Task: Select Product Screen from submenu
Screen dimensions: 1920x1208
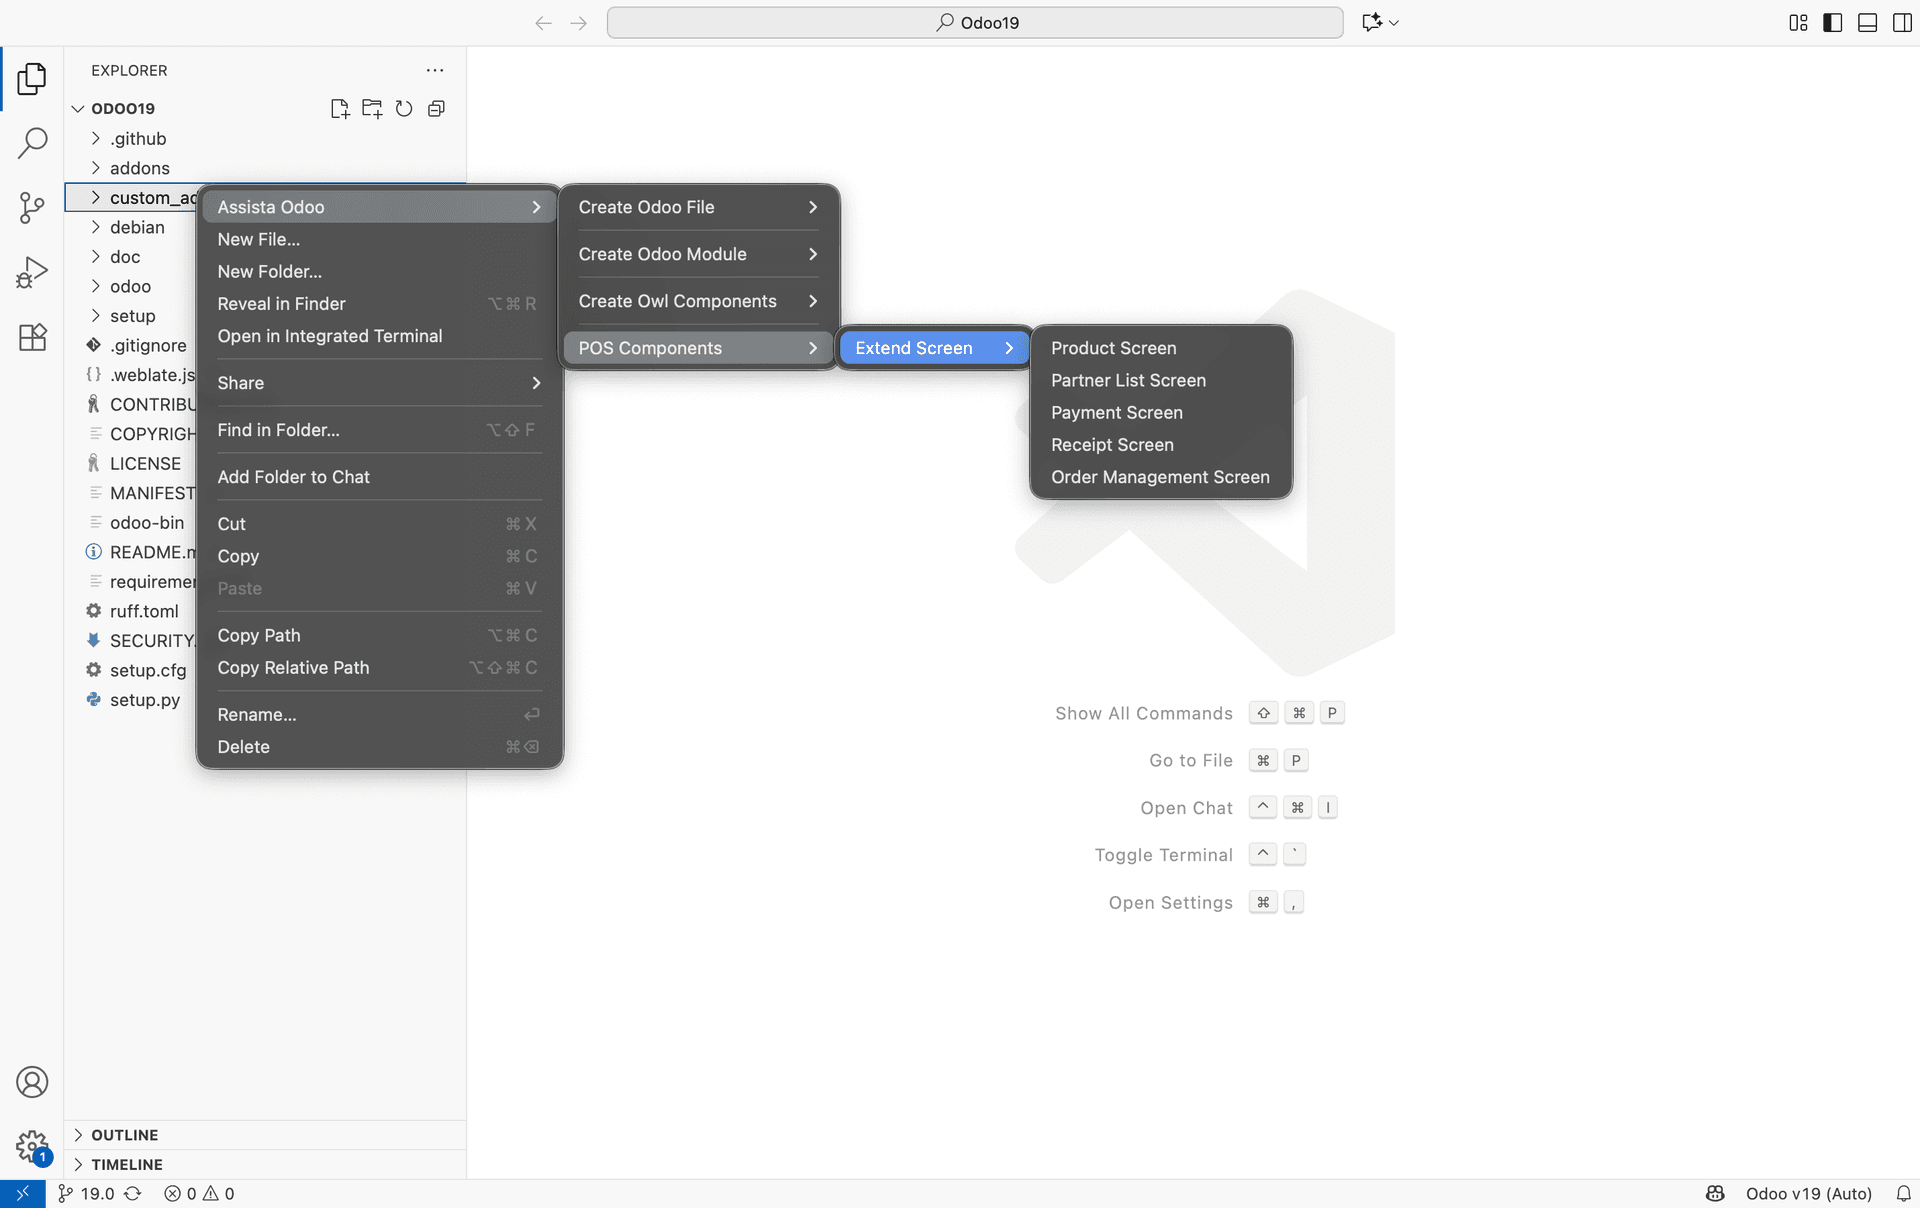Action: [x=1113, y=348]
